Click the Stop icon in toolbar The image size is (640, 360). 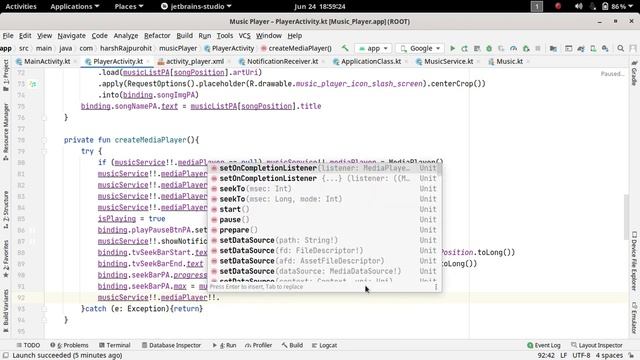538,48
